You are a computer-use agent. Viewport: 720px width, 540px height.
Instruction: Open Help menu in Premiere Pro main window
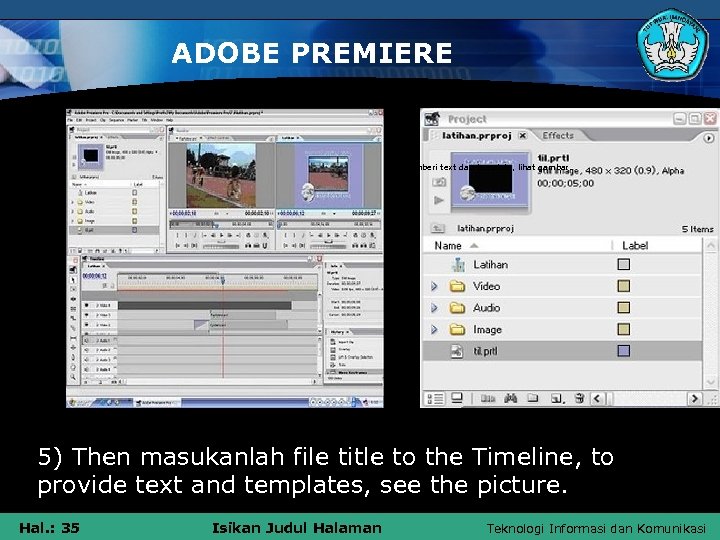[169, 120]
